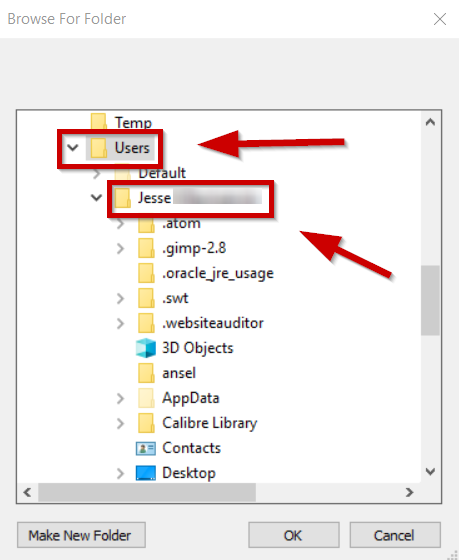Click the horizontal scrollbar right arrow
The width and height of the screenshot is (459, 560).
pos(409,492)
